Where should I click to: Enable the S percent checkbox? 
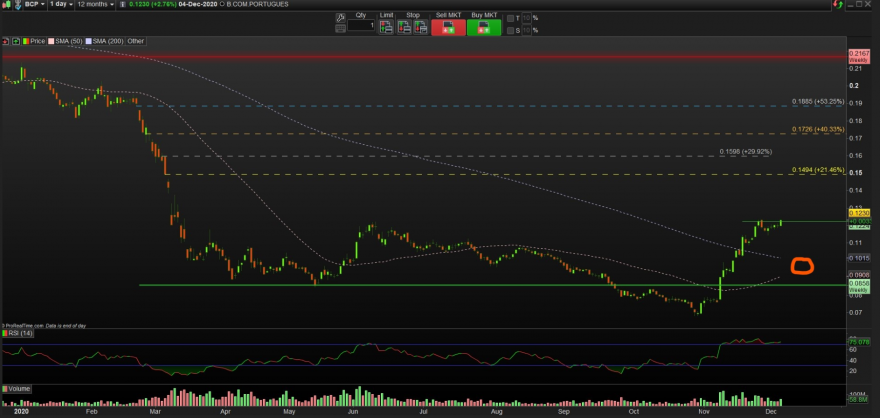[x=510, y=30]
